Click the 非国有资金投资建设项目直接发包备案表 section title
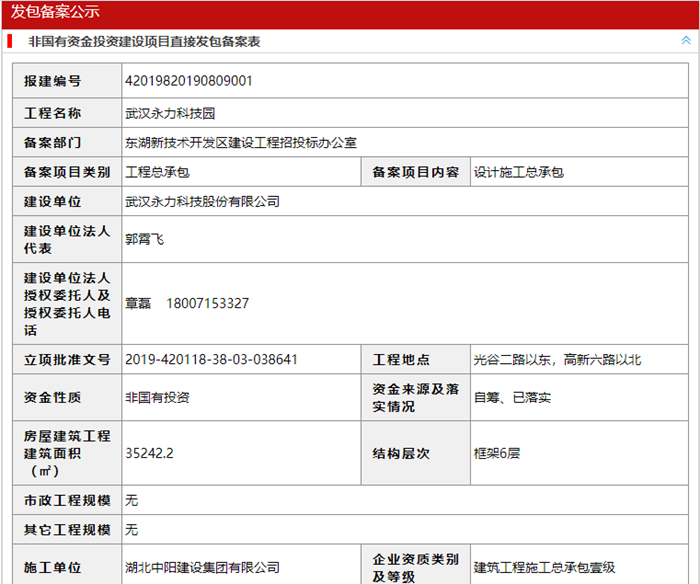The image size is (700, 584). coord(145,42)
